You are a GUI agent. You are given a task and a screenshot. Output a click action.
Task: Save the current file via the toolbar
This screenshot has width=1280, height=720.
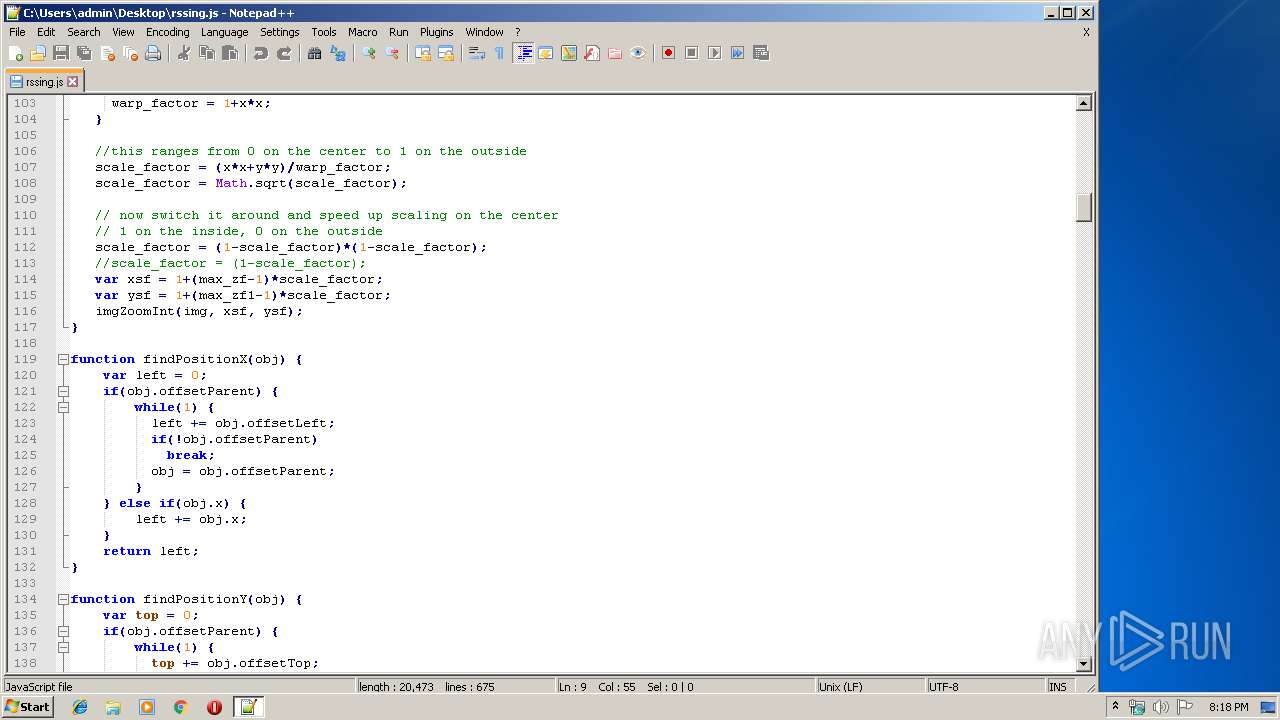[61, 53]
